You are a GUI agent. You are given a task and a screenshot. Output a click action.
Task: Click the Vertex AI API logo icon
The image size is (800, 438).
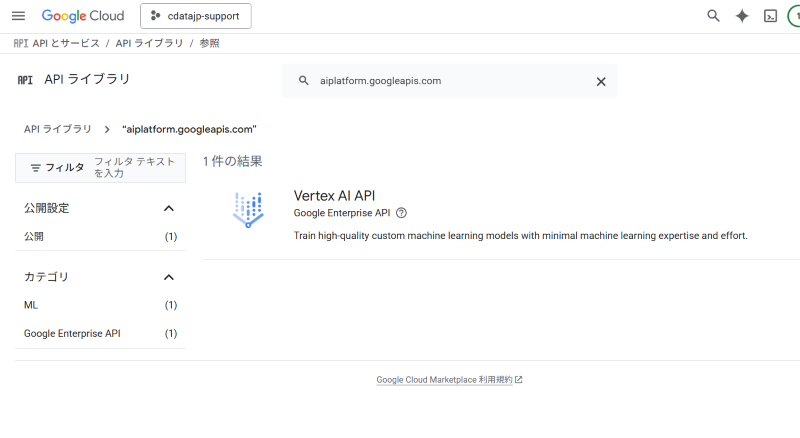tap(248, 210)
